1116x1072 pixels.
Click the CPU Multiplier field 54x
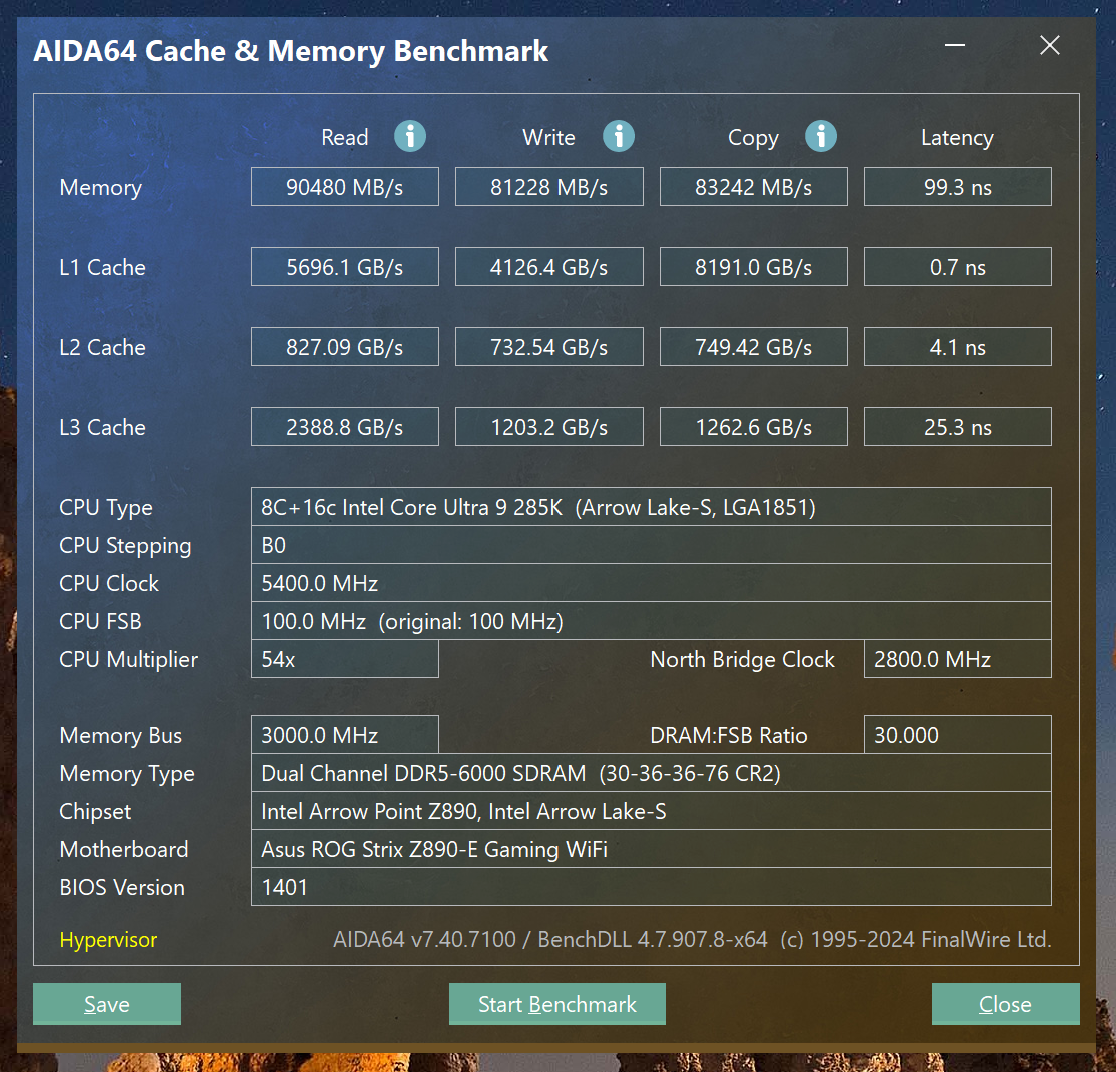(x=344, y=658)
